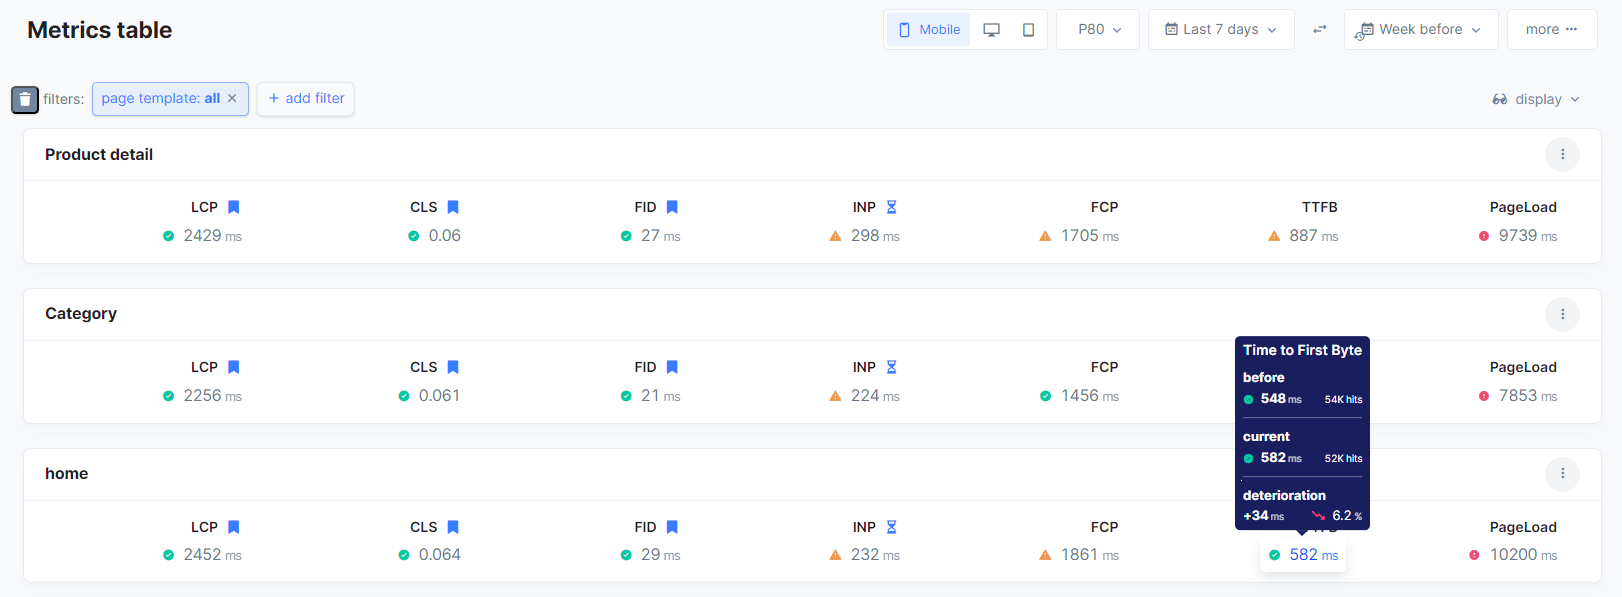Click the add filter button
Viewport: 1622px width, 597px height.
point(306,98)
